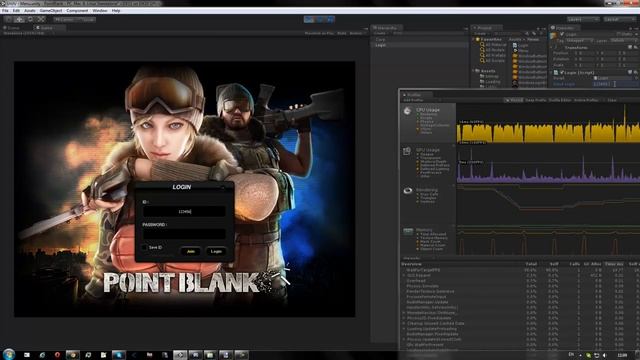
Task: Click the Profiler Clear button
Action: pyautogui.click(x=611, y=100)
